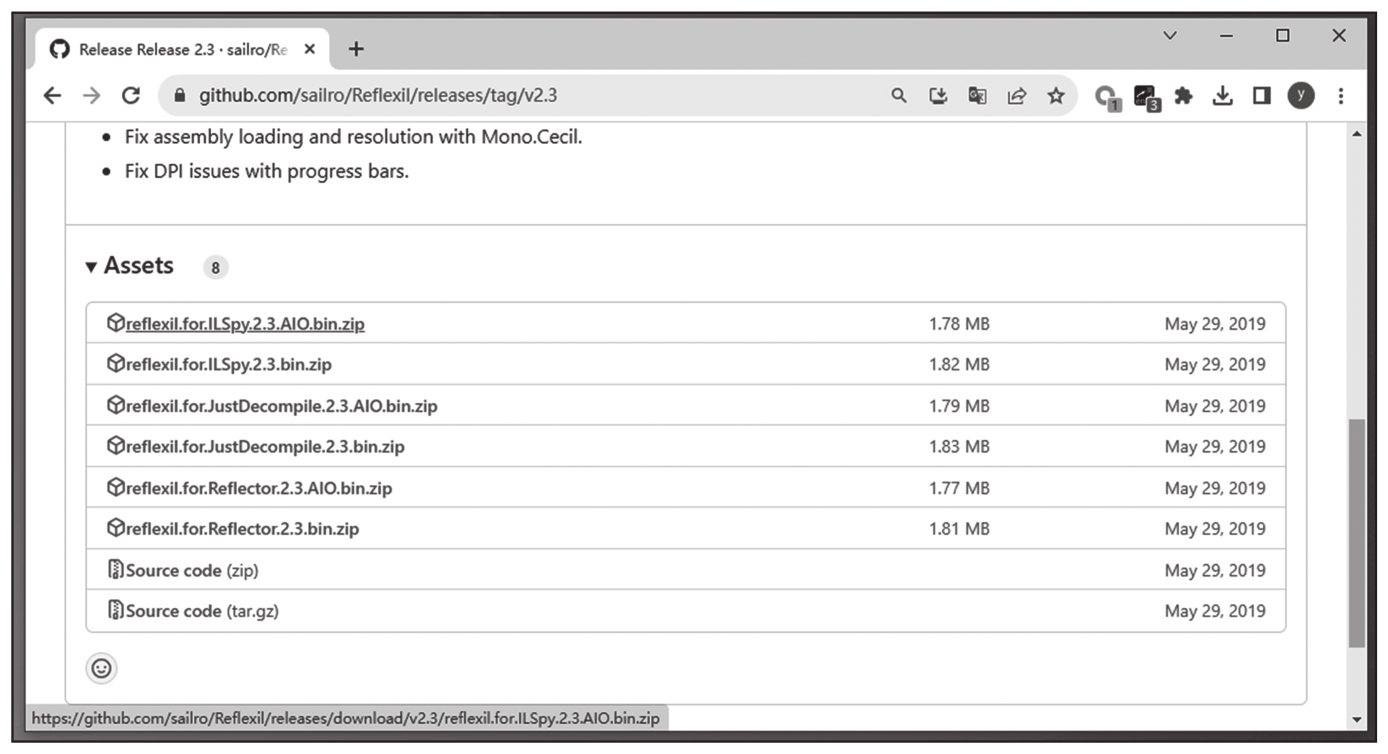Download reflexil.for.JustDecompile.2.3.AIO.bin.zip
Image resolution: width=1388 pixels, height=754 pixels.
[281, 406]
